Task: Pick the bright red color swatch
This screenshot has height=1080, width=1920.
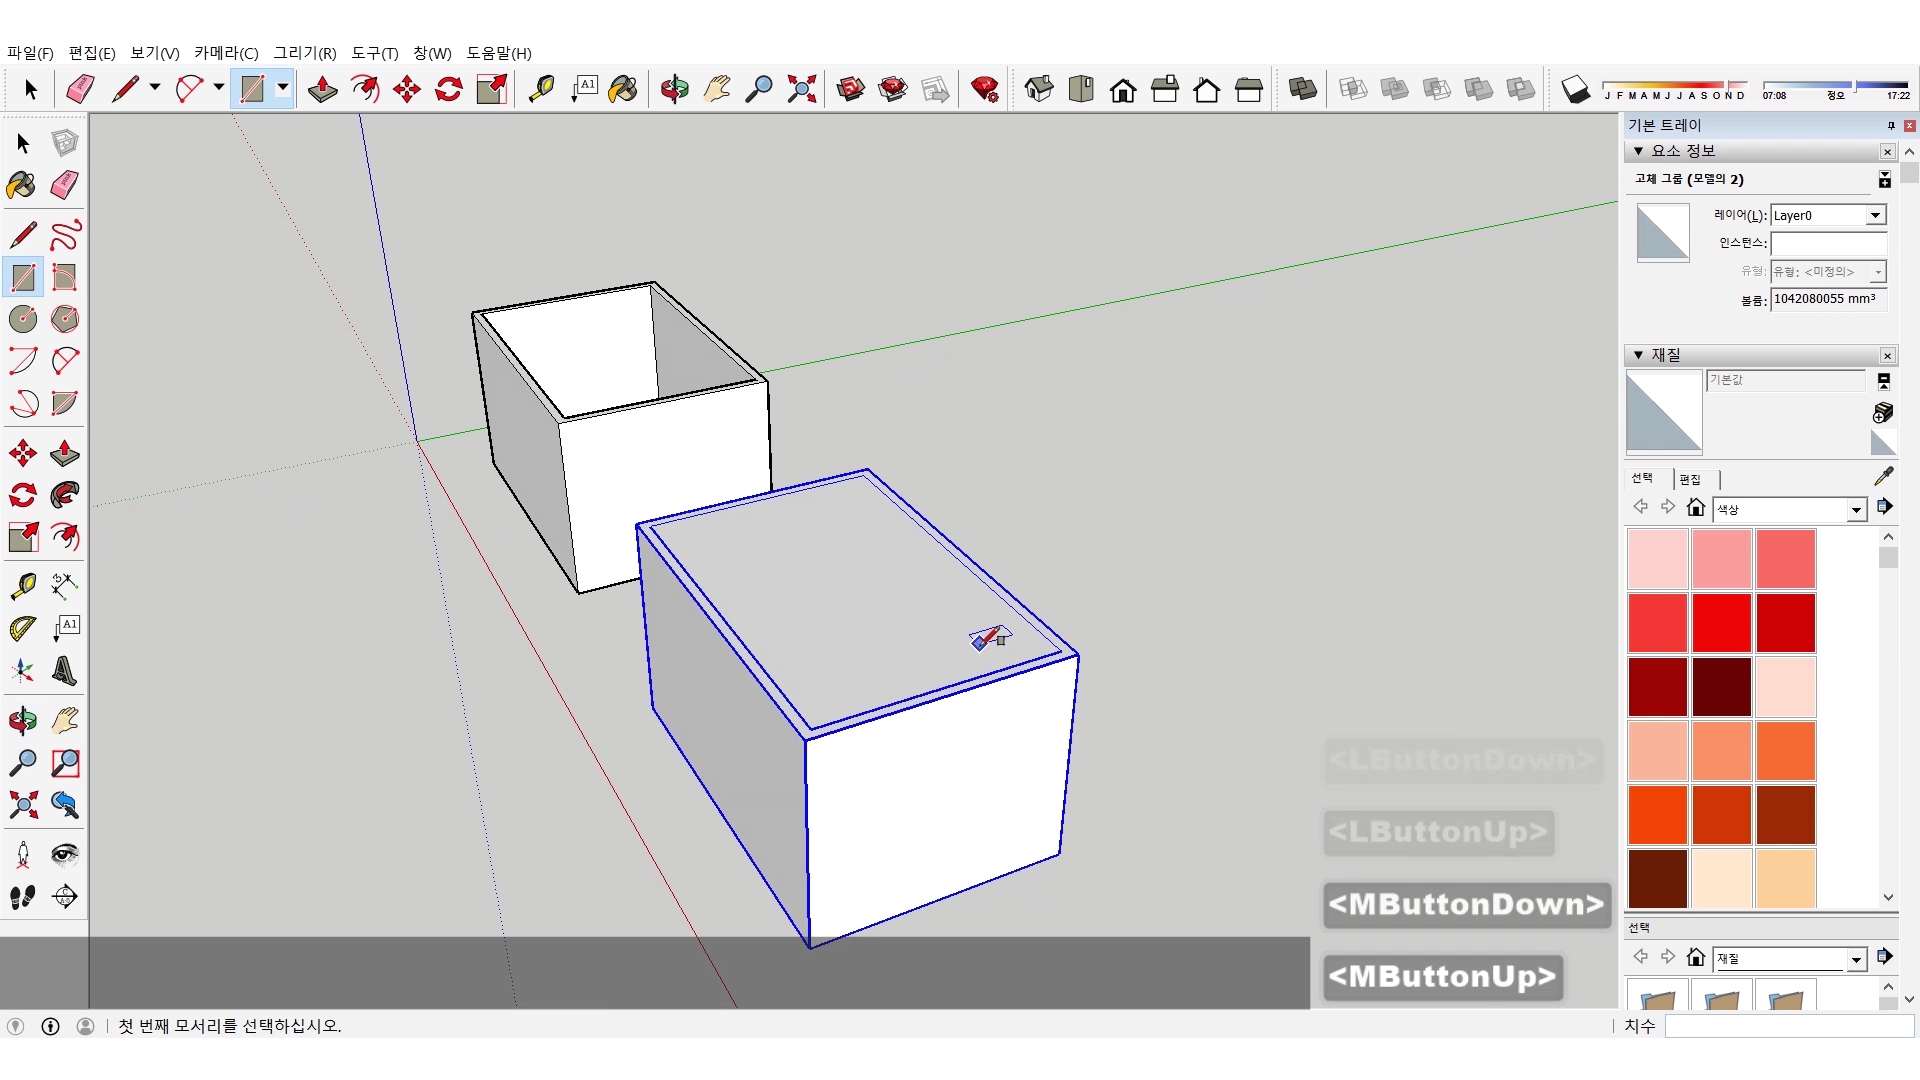Action: 1721,622
